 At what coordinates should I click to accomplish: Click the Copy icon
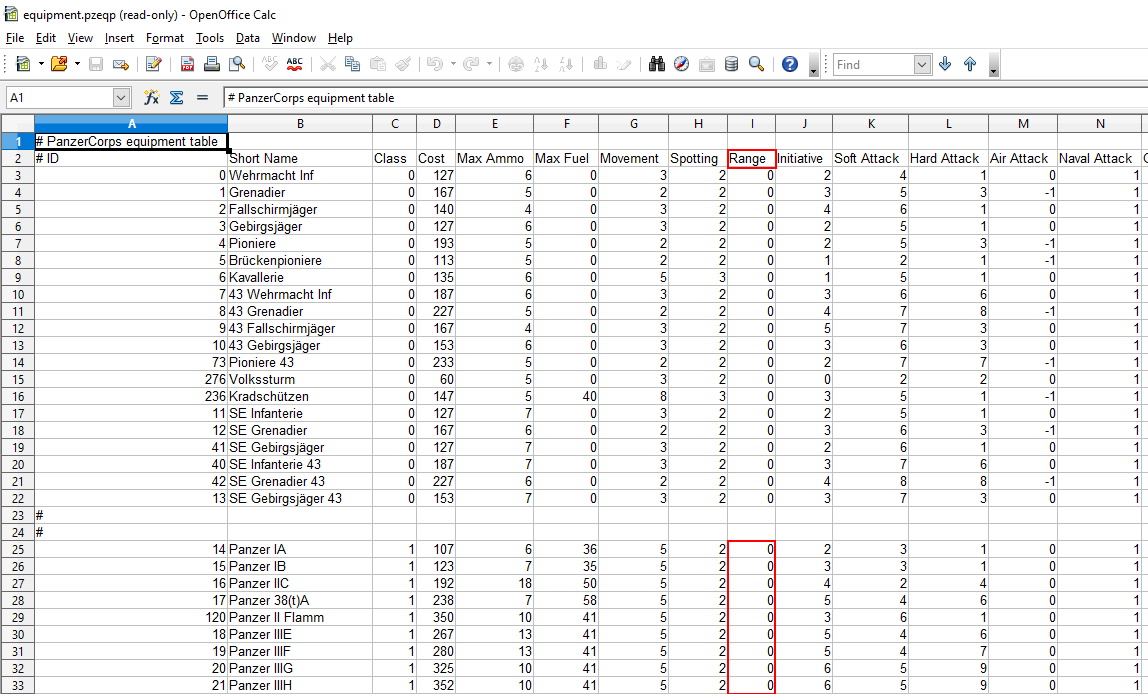click(x=352, y=64)
